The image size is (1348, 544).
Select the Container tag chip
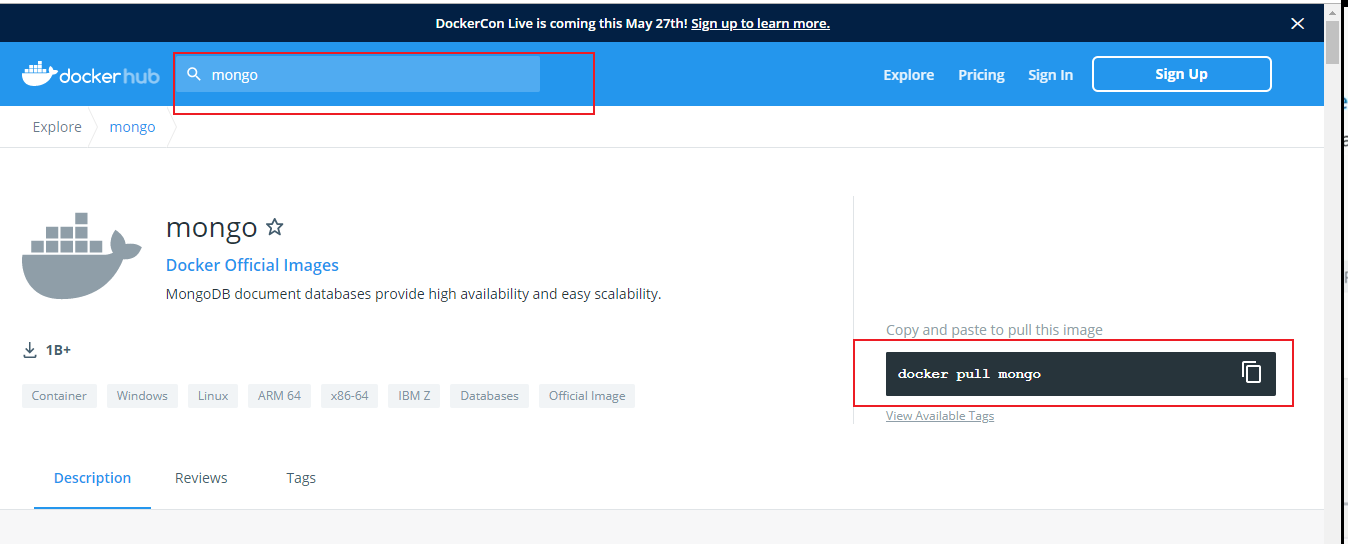coord(59,396)
